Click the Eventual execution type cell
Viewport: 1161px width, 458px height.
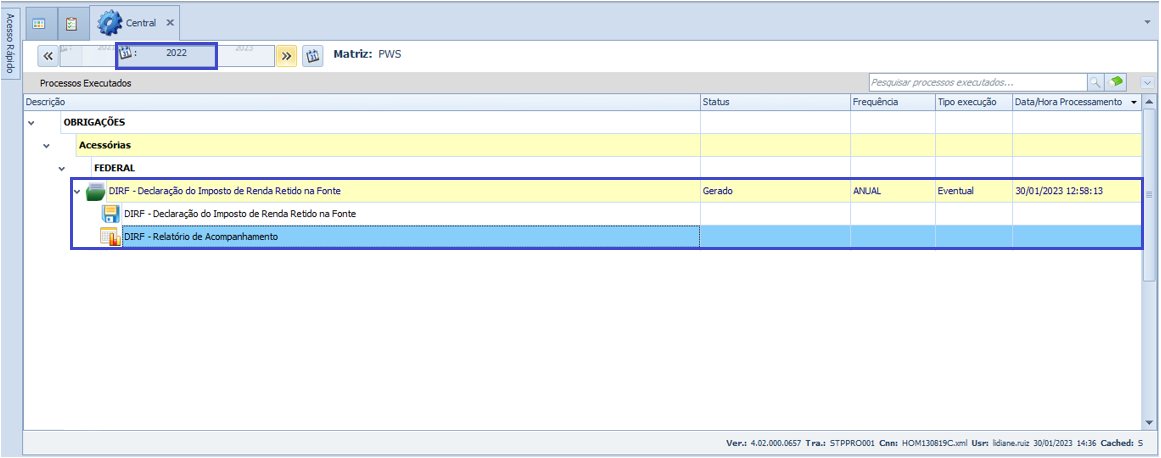[974, 191]
